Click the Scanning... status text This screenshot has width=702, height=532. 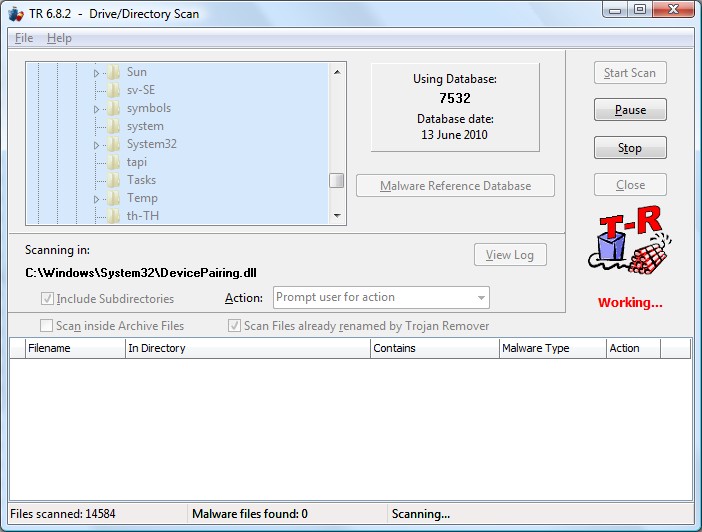pos(421,514)
